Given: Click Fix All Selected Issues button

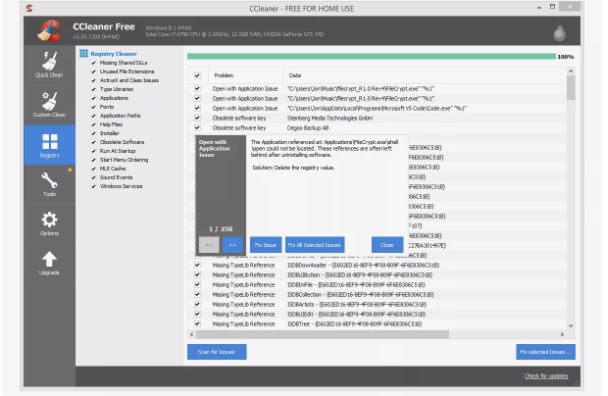Looking at the screenshot, I should point(314,245).
